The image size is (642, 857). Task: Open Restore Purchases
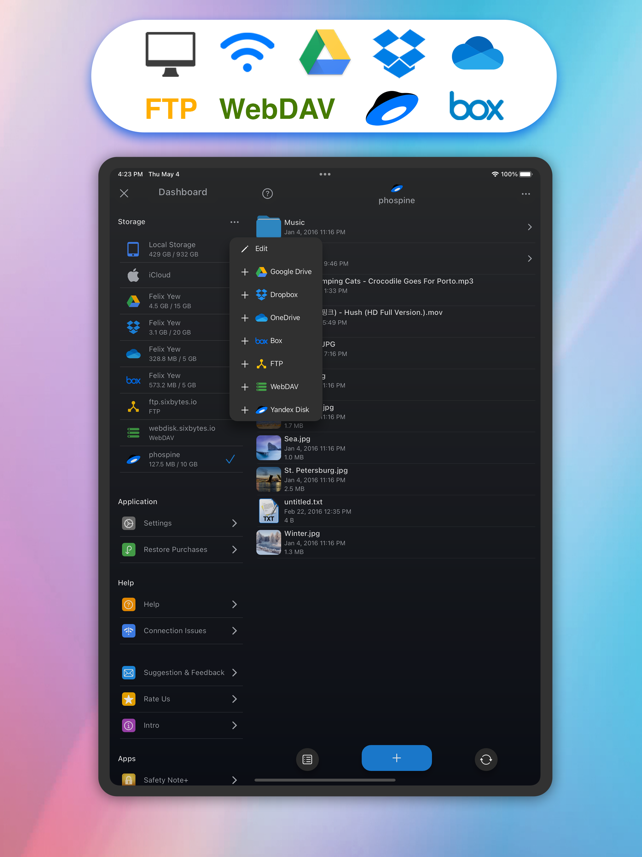pos(181,549)
